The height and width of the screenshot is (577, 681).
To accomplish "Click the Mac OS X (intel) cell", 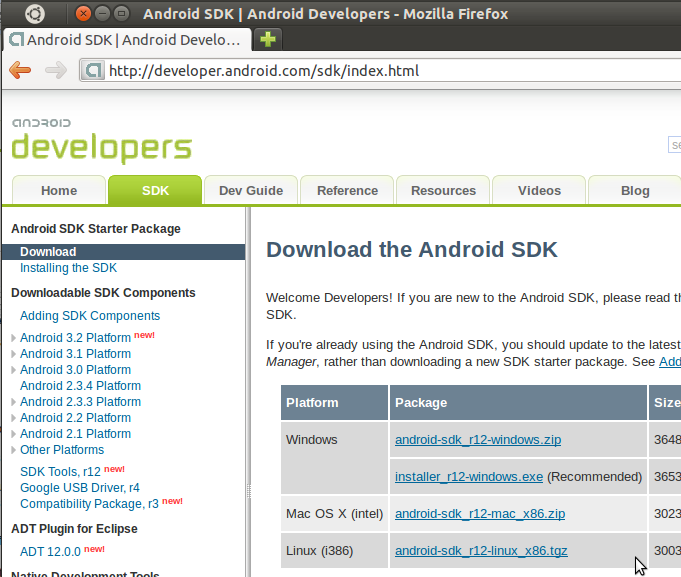I will (x=334, y=514).
